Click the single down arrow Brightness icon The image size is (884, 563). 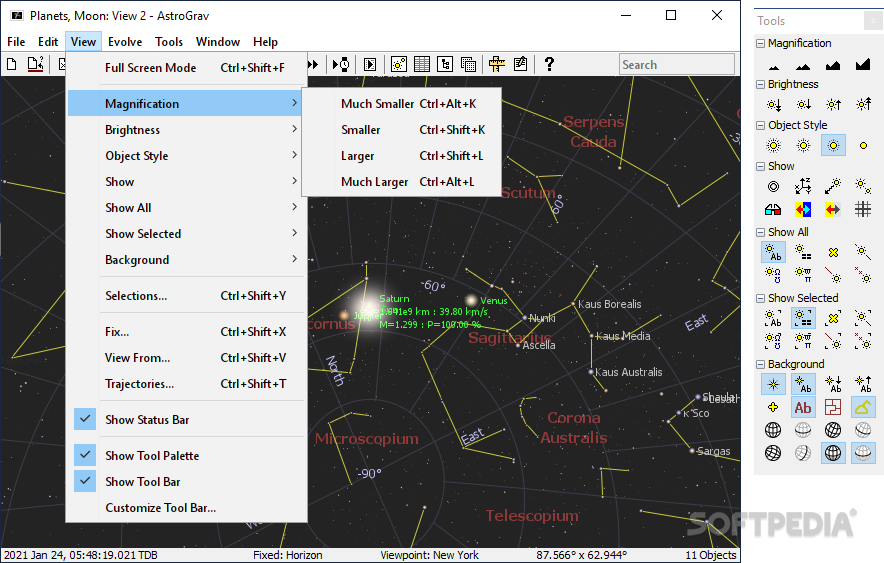point(803,104)
